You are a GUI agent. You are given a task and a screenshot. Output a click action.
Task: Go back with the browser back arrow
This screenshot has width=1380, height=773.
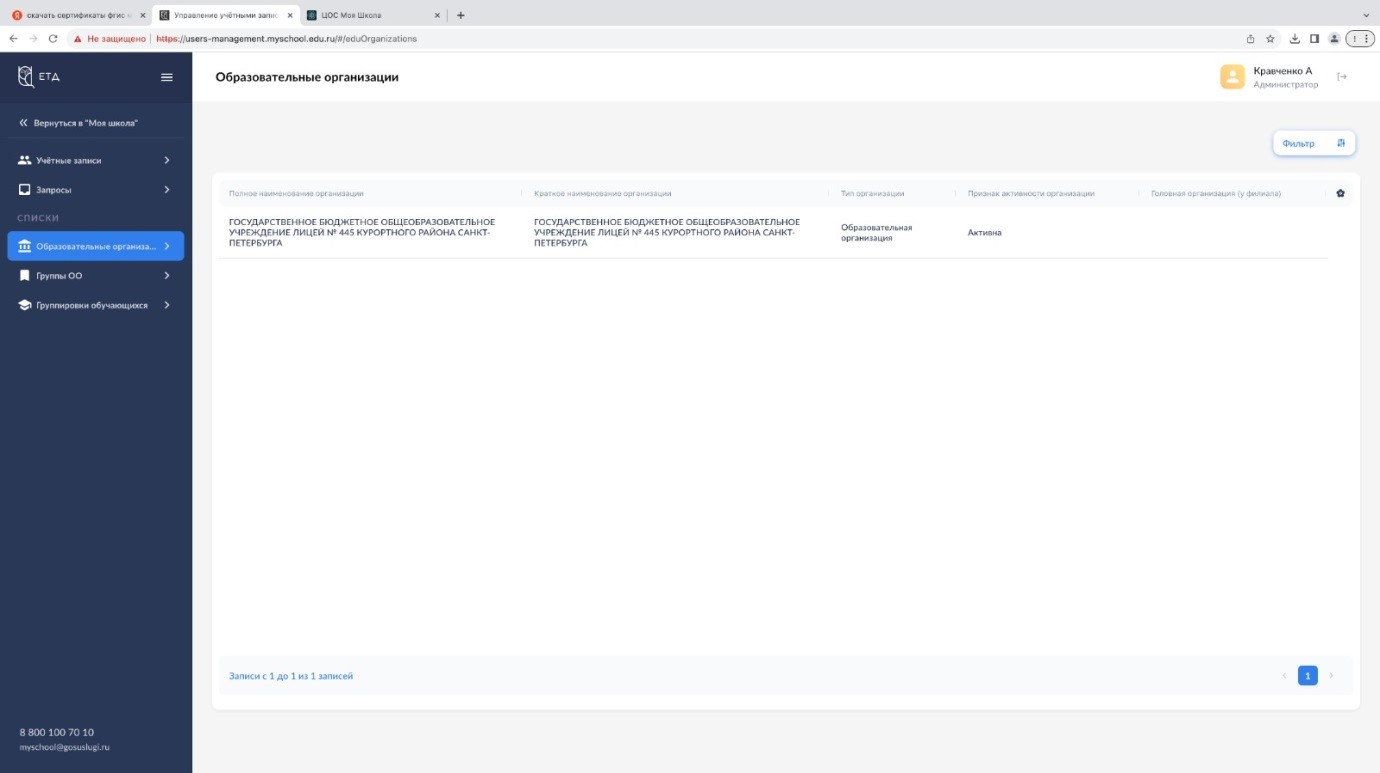(x=13, y=39)
